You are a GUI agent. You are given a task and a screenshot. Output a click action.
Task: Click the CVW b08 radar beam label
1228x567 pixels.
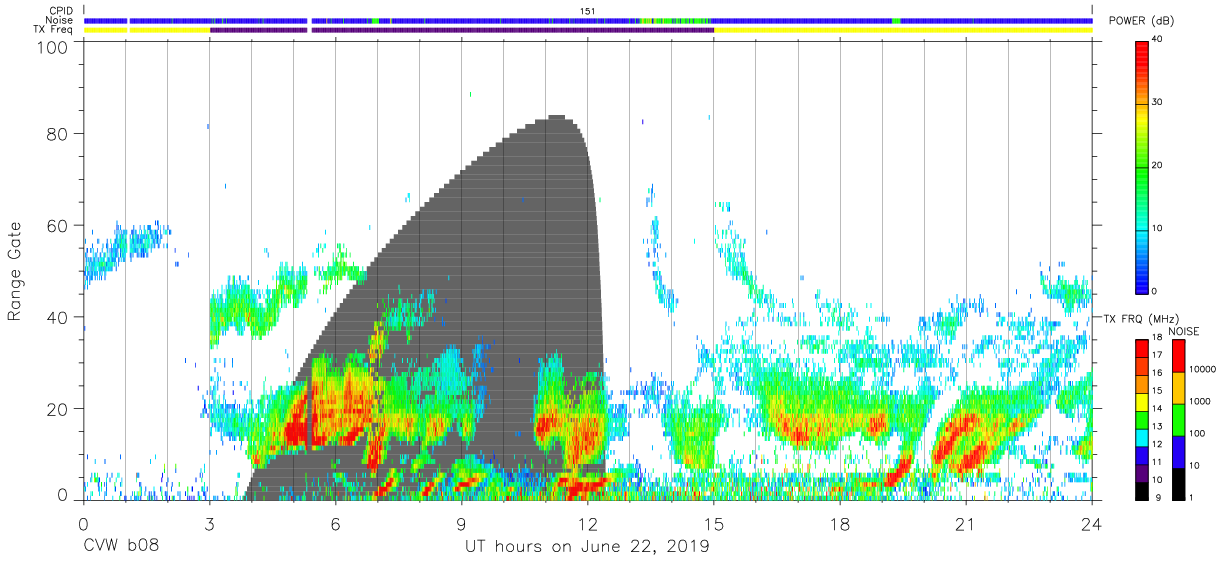(x=123, y=547)
